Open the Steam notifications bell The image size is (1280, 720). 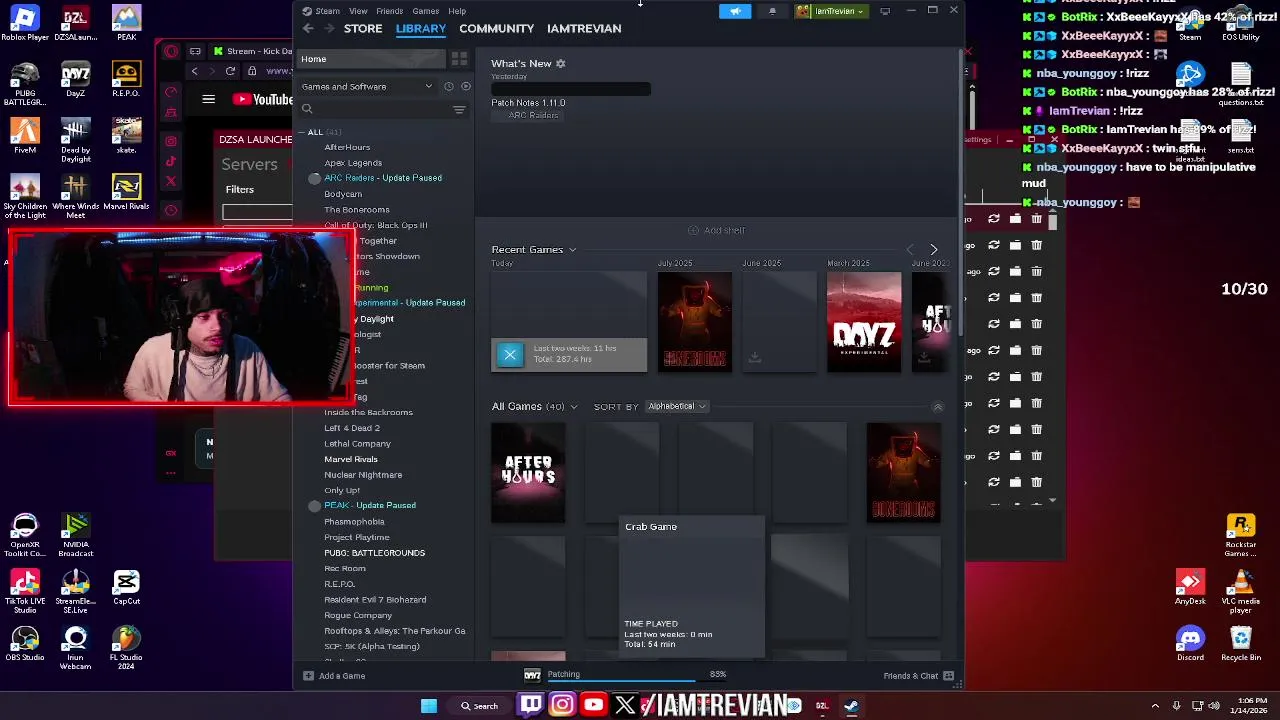(x=772, y=11)
